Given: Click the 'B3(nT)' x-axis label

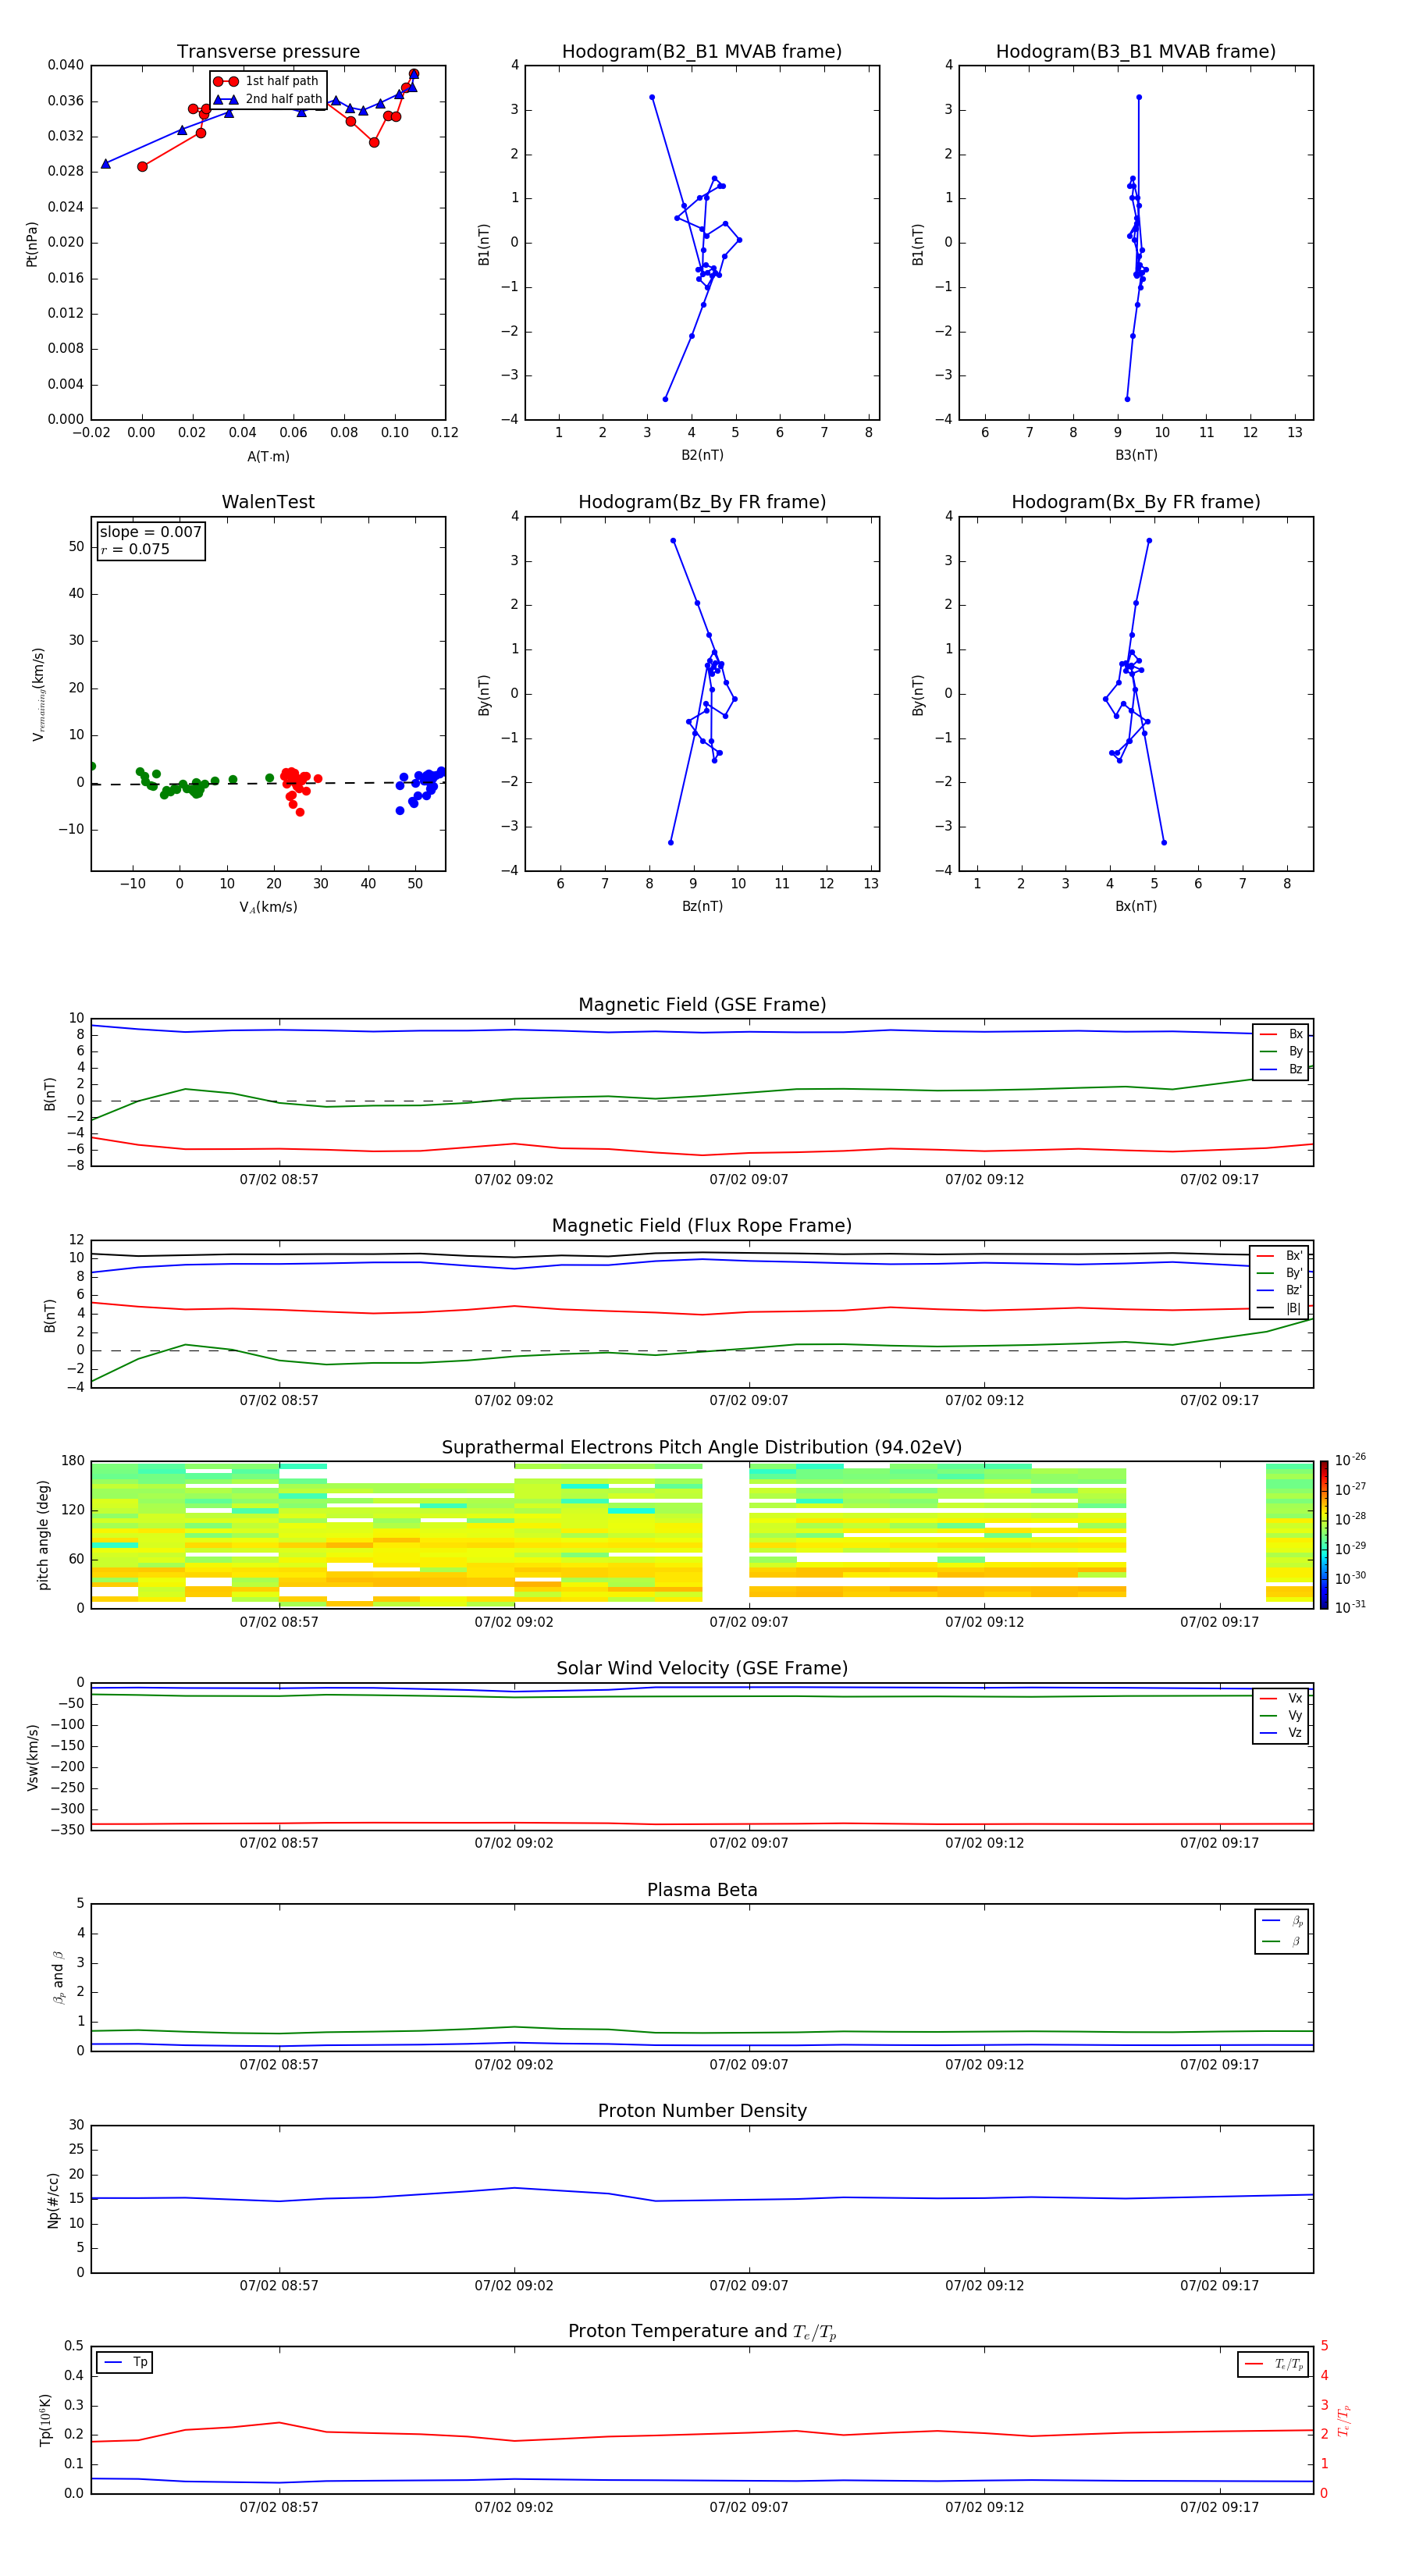Looking at the screenshot, I should coord(1136,455).
